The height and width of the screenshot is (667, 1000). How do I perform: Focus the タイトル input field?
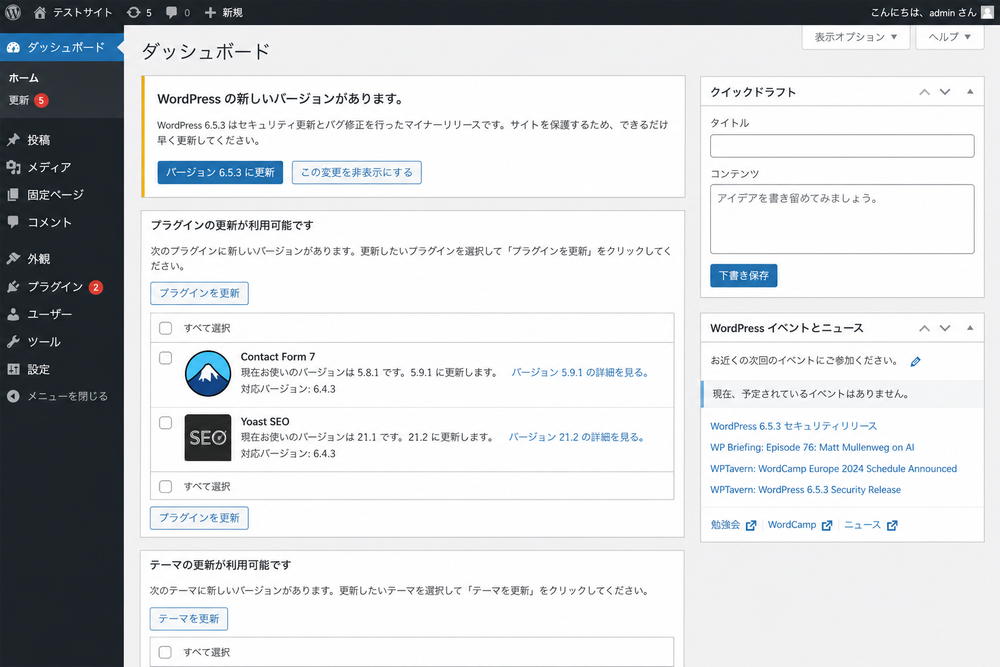(842, 146)
